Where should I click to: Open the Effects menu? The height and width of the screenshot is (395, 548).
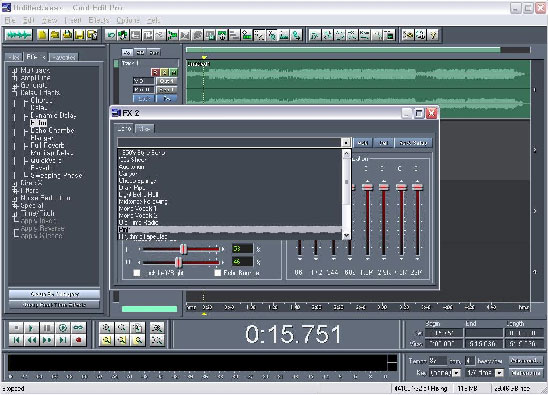point(99,20)
